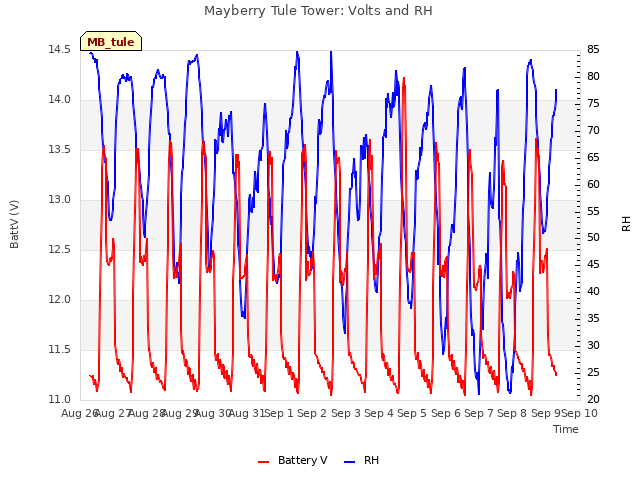Click the 40 tick on RH axis
640x480 pixels.
click(x=593, y=291)
